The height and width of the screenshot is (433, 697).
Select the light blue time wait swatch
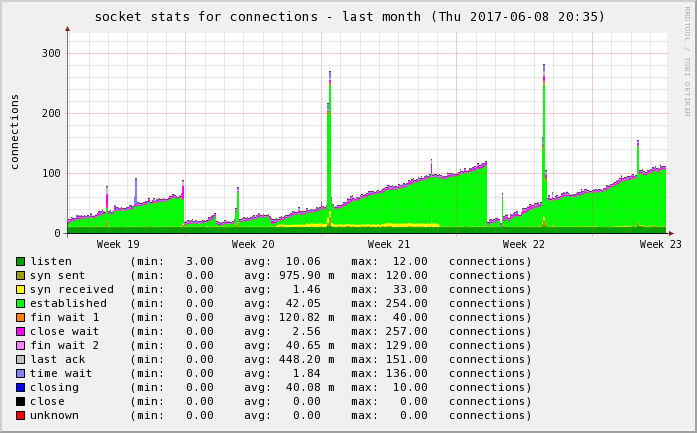click(20, 373)
